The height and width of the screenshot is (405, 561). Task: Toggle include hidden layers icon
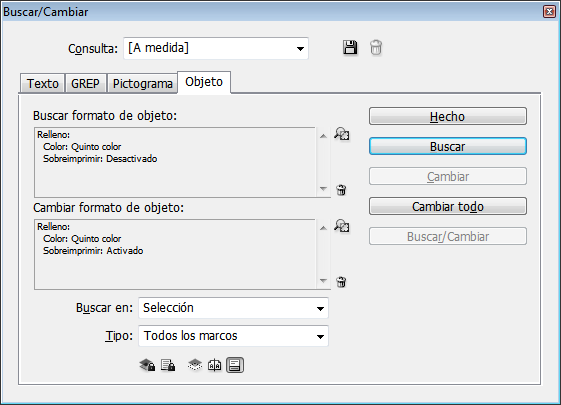(195, 365)
